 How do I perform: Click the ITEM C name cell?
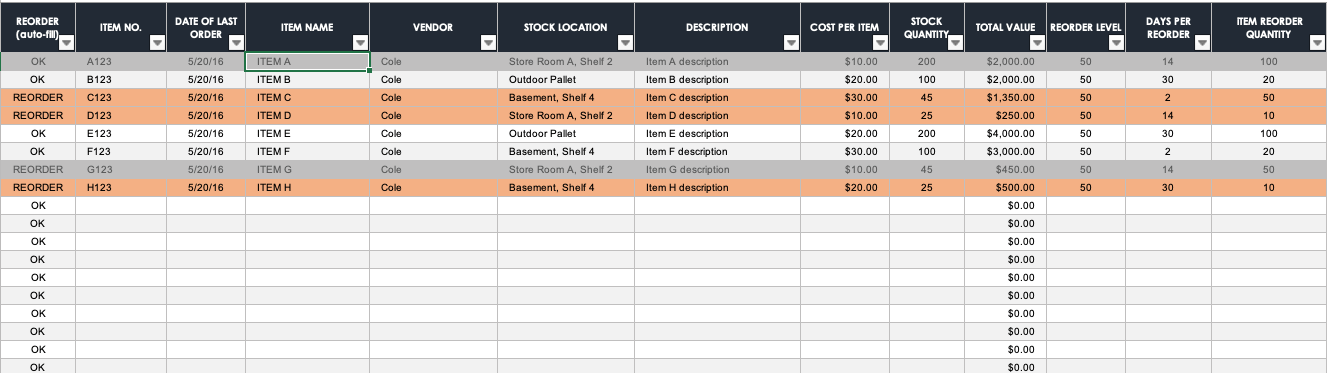point(307,97)
